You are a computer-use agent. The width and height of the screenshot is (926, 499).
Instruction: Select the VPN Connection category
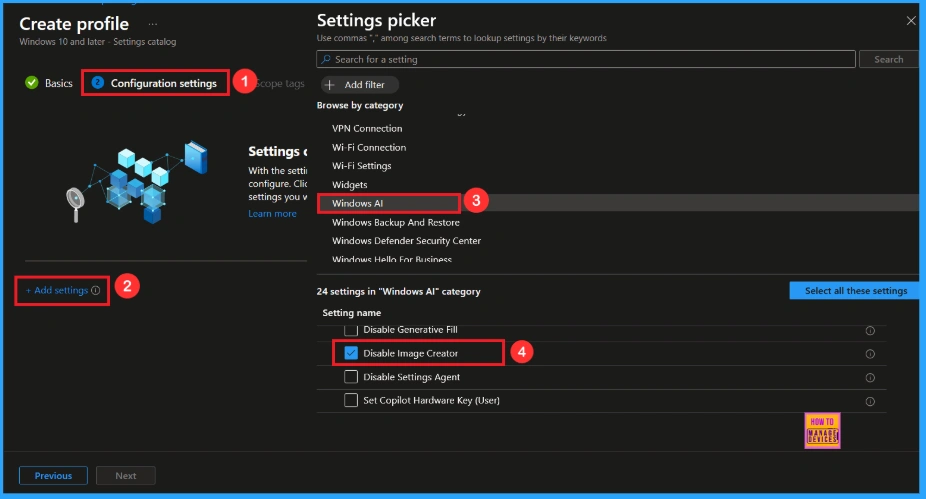point(367,128)
